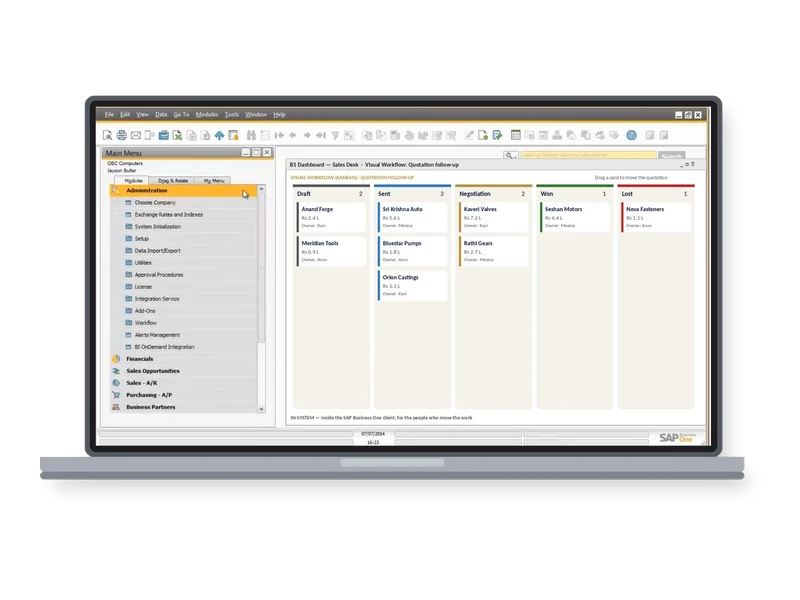The height and width of the screenshot is (600, 800).
Task: Click the new document with green dot icon
Action: point(483,135)
